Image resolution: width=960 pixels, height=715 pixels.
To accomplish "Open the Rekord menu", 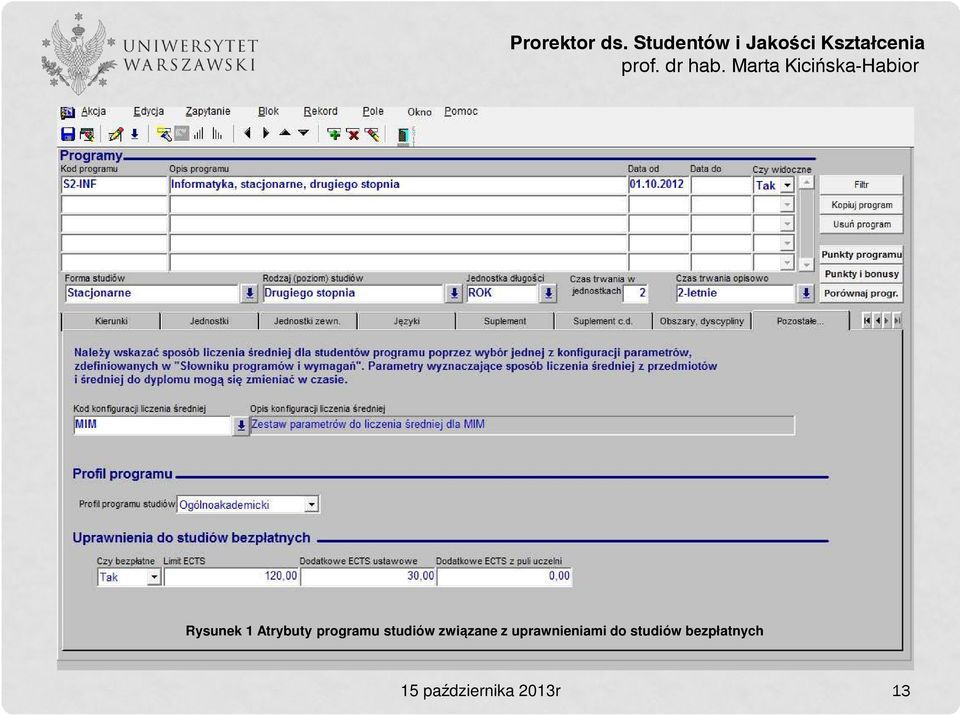I will pyautogui.click(x=320, y=111).
